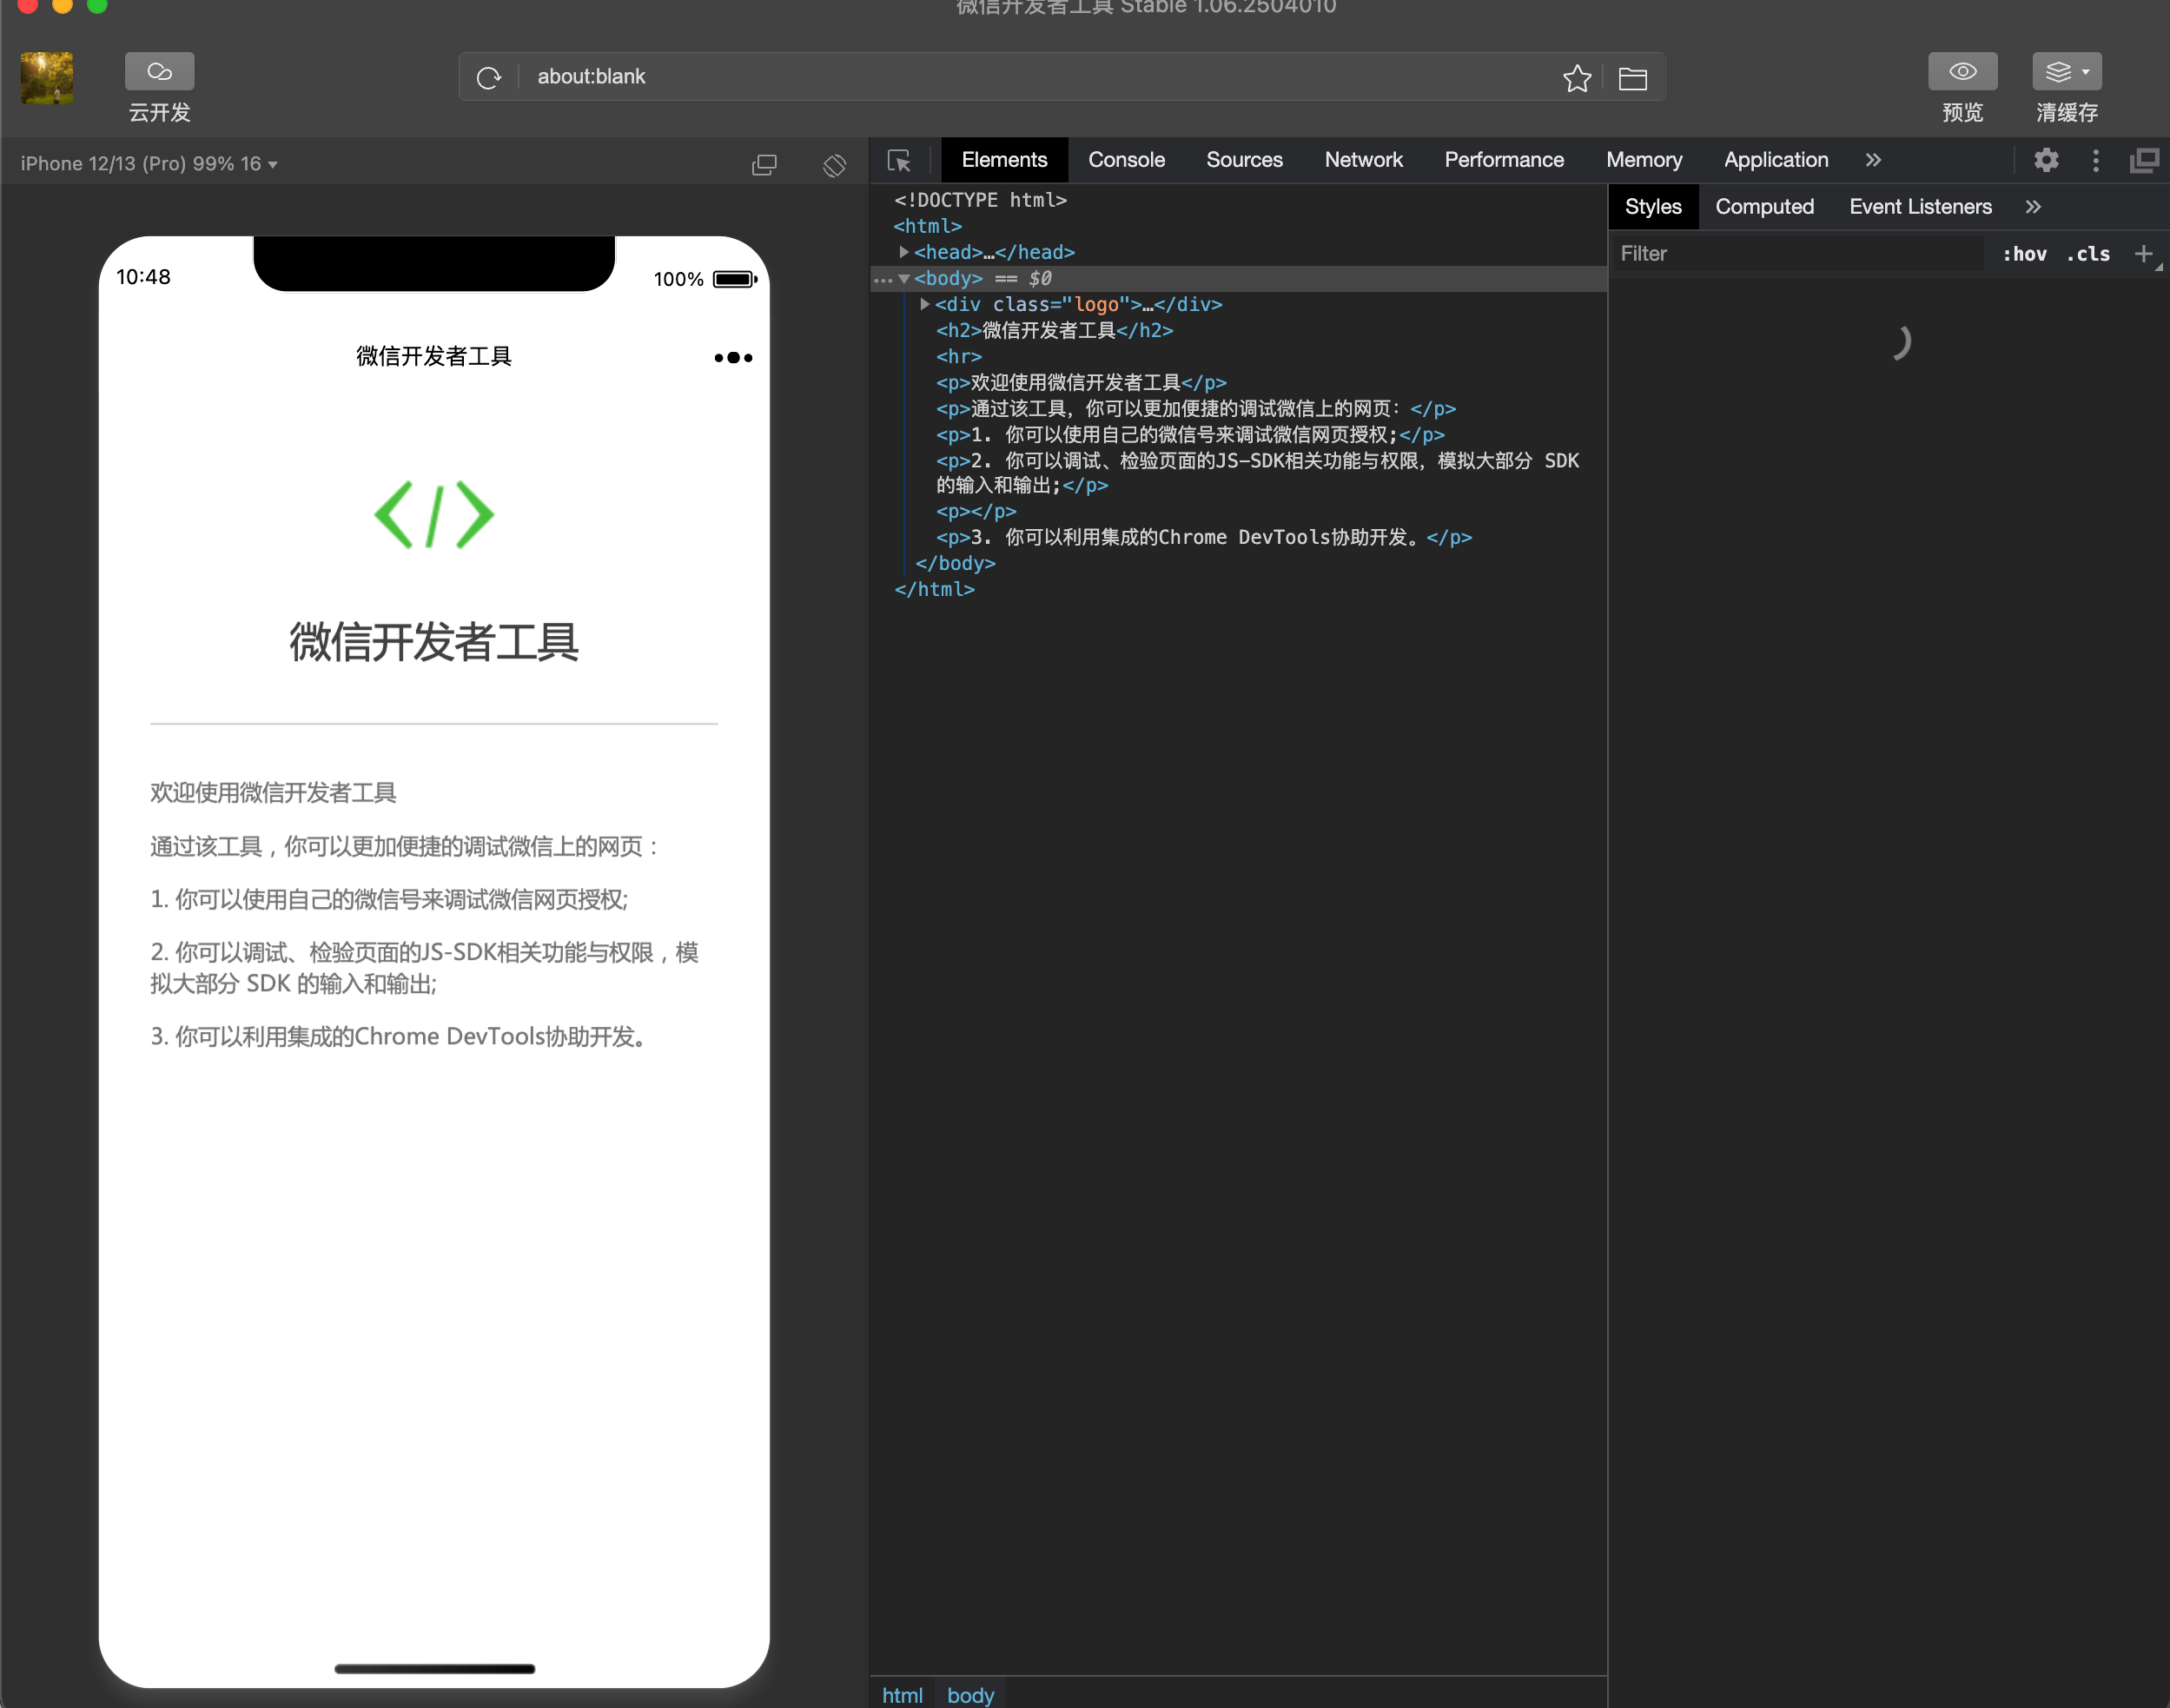Reload the page with the refresh icon
The width and height of the screenshot is (2170, 1708).
point(489,78)
